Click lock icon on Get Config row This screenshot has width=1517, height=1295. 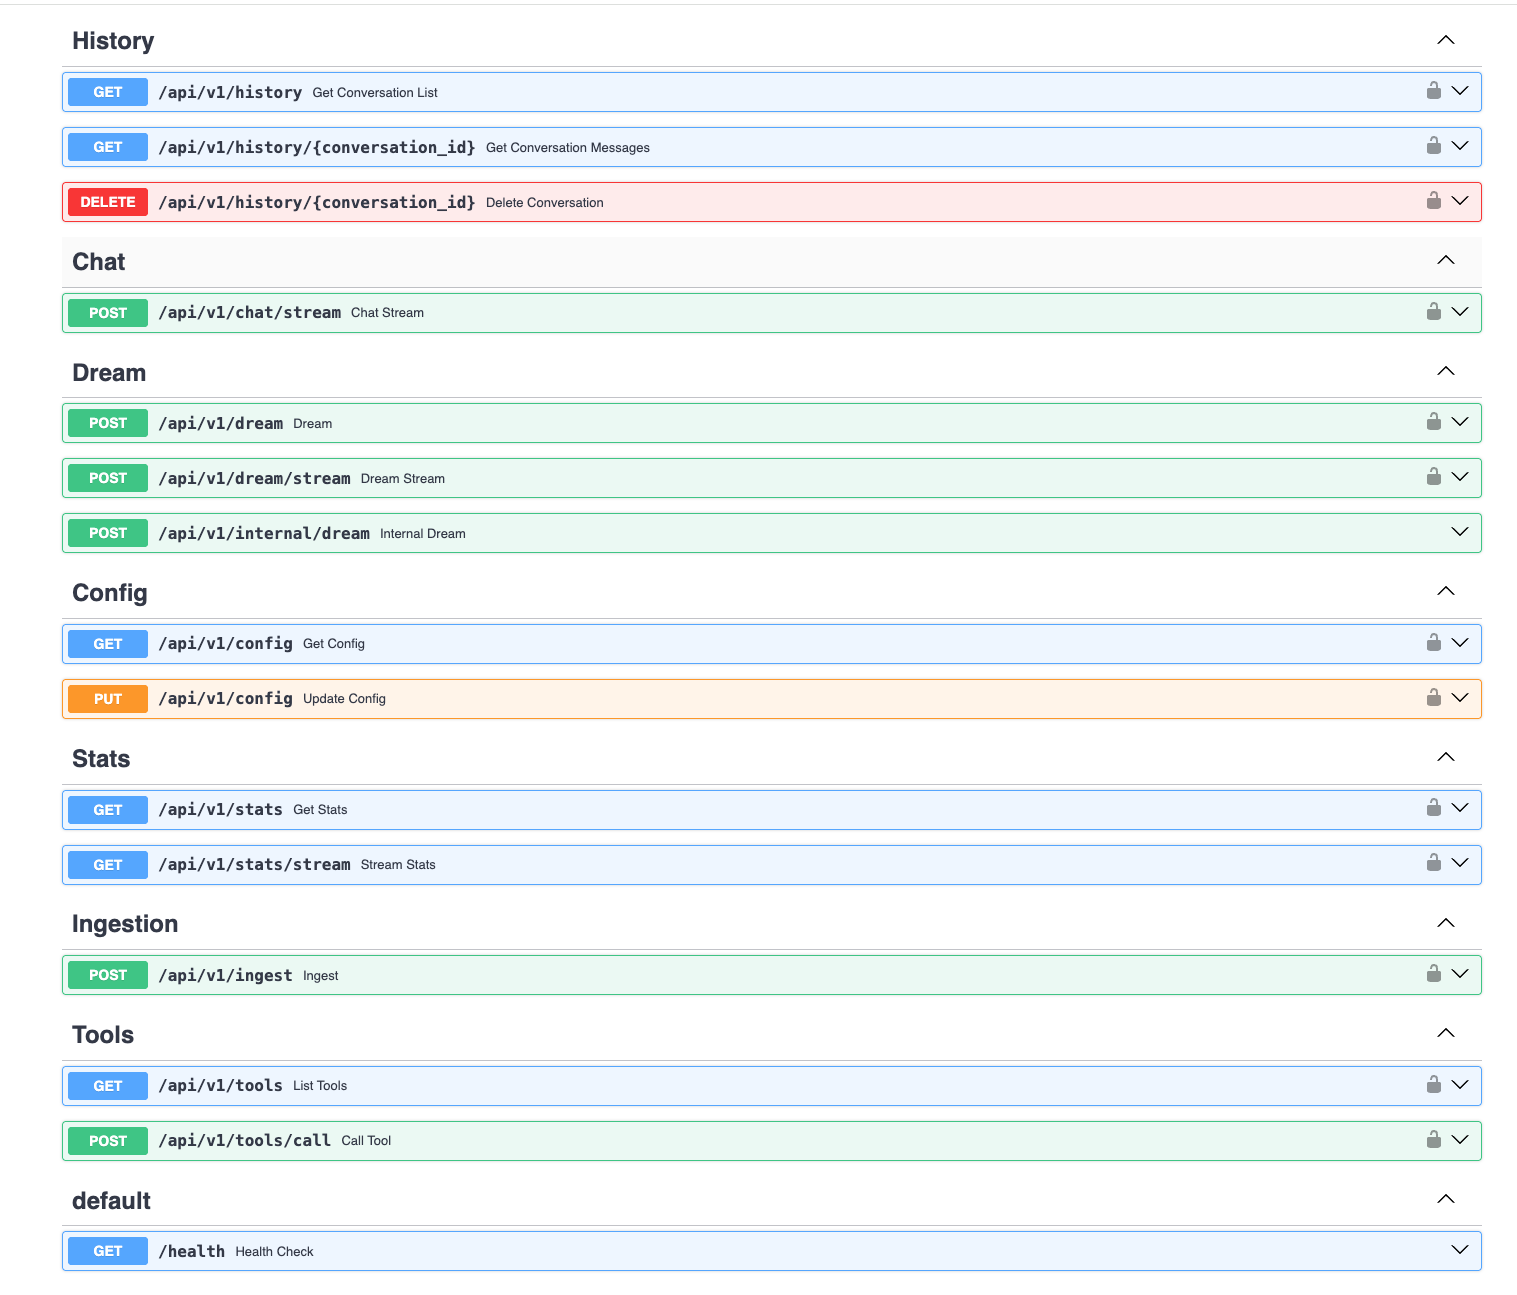(x=1433, y=642)
